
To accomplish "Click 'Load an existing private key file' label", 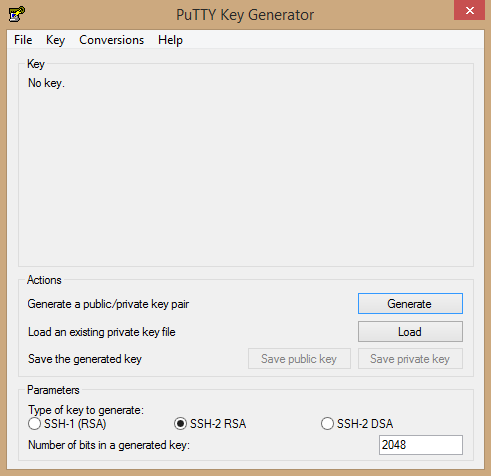I will 102,332.
